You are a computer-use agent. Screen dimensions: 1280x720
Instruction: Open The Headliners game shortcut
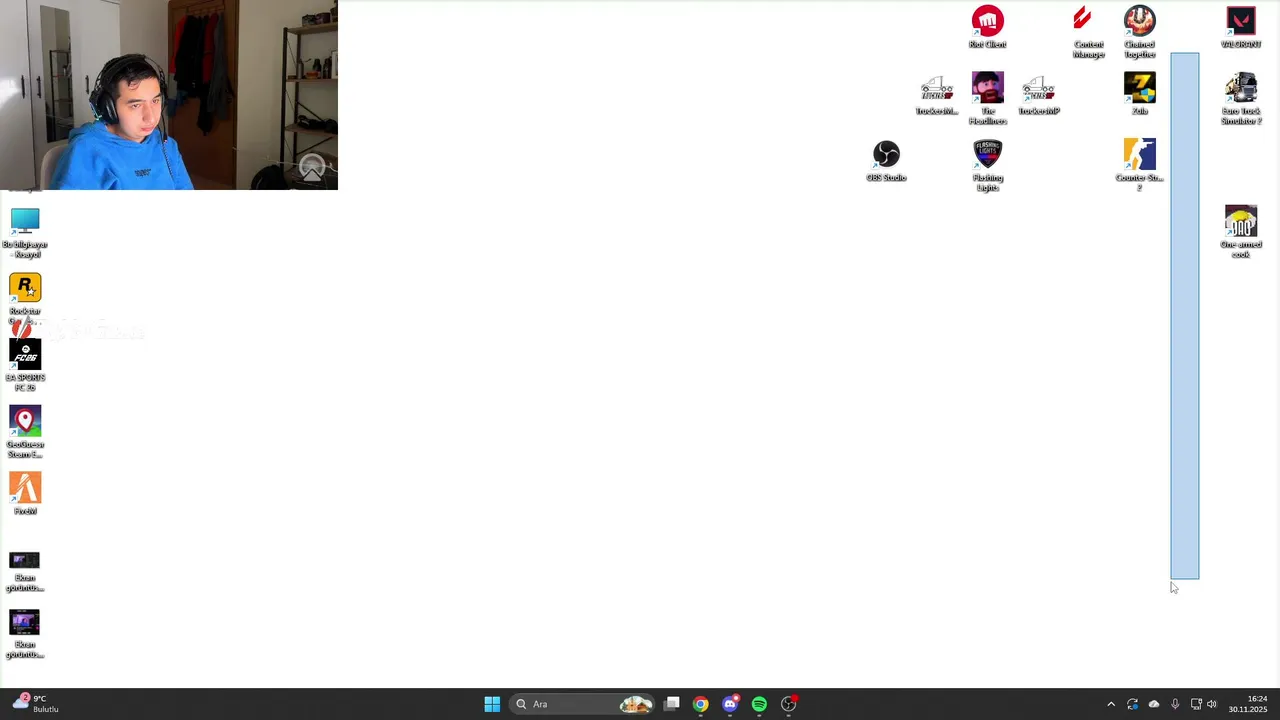click(x=987, y=98)
